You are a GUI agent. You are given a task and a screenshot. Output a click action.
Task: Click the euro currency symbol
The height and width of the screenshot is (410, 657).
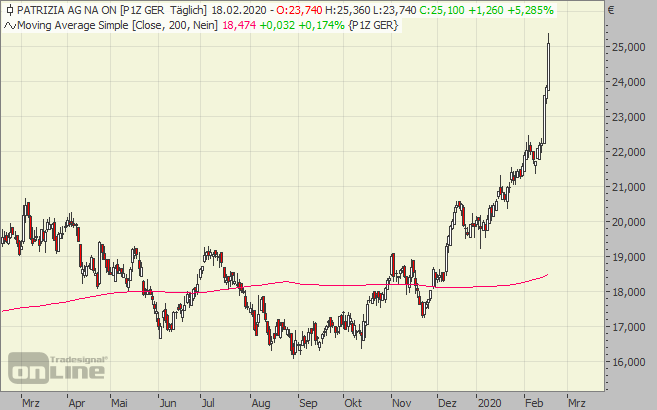click(611, 10)
